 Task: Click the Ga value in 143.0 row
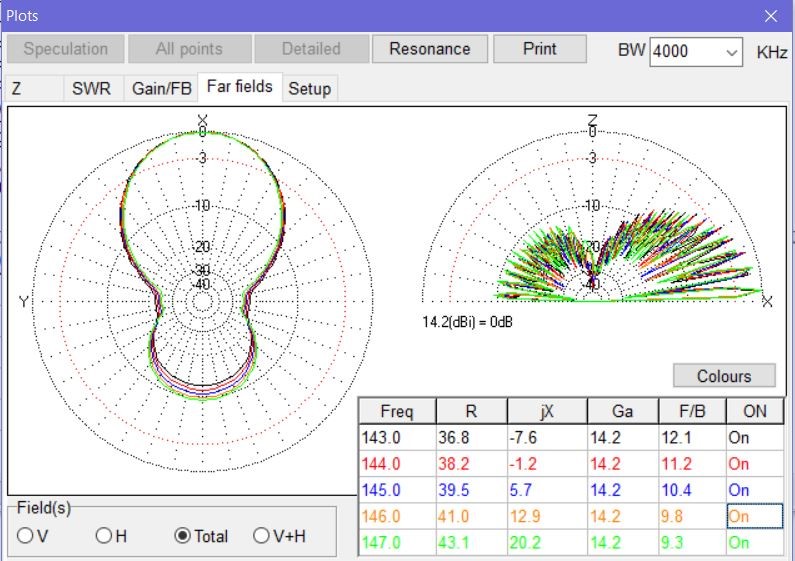click(x=623, y=438)
